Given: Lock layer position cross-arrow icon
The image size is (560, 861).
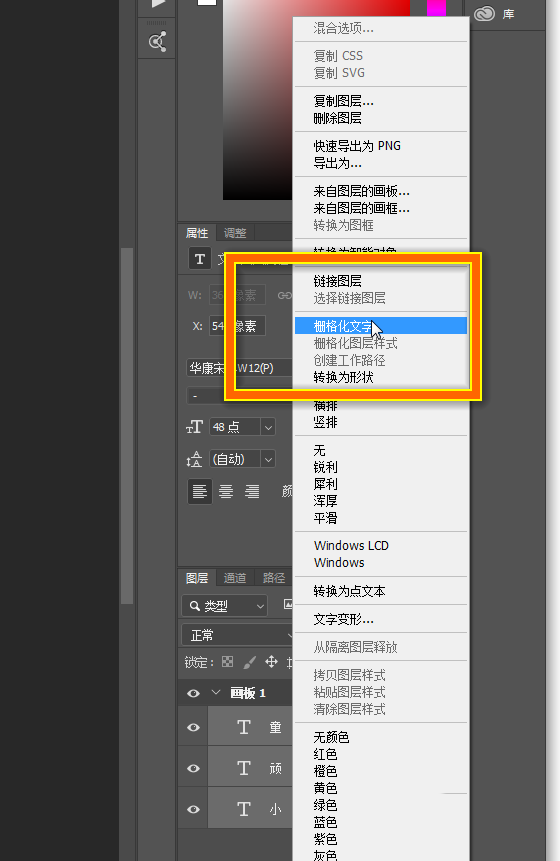Looking at the screenshot, I should (x=271, y=662).
